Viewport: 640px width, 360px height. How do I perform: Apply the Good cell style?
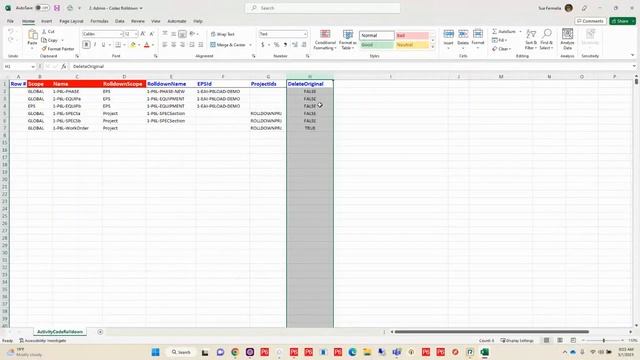pyautogui.click(x=377, y=45)
